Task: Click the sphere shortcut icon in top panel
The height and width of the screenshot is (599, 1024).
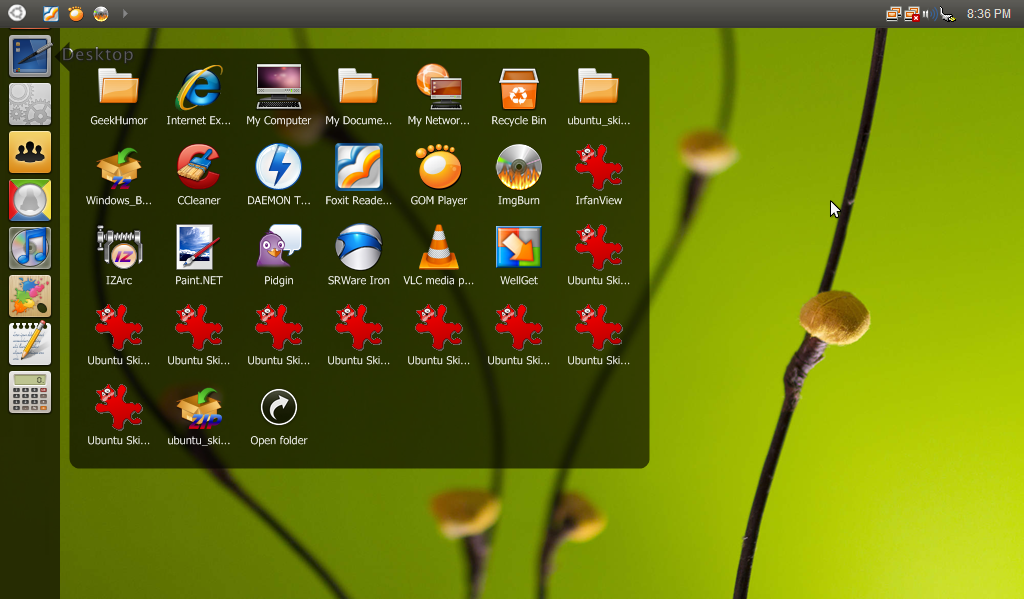Action: 101,13
